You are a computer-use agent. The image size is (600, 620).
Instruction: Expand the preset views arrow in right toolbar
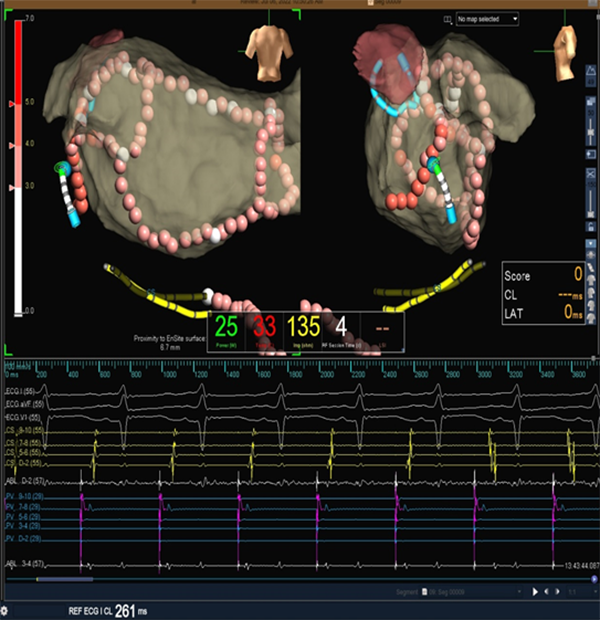click(591, 243)
